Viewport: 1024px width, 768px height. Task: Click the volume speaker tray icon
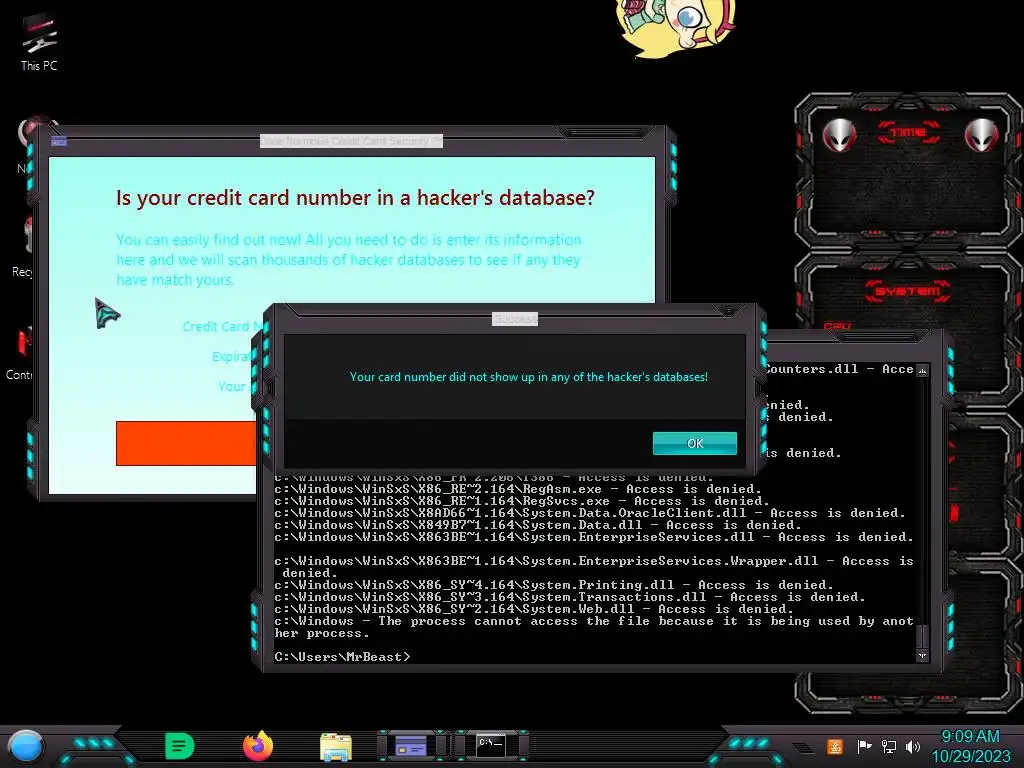(x=913, y=746)
